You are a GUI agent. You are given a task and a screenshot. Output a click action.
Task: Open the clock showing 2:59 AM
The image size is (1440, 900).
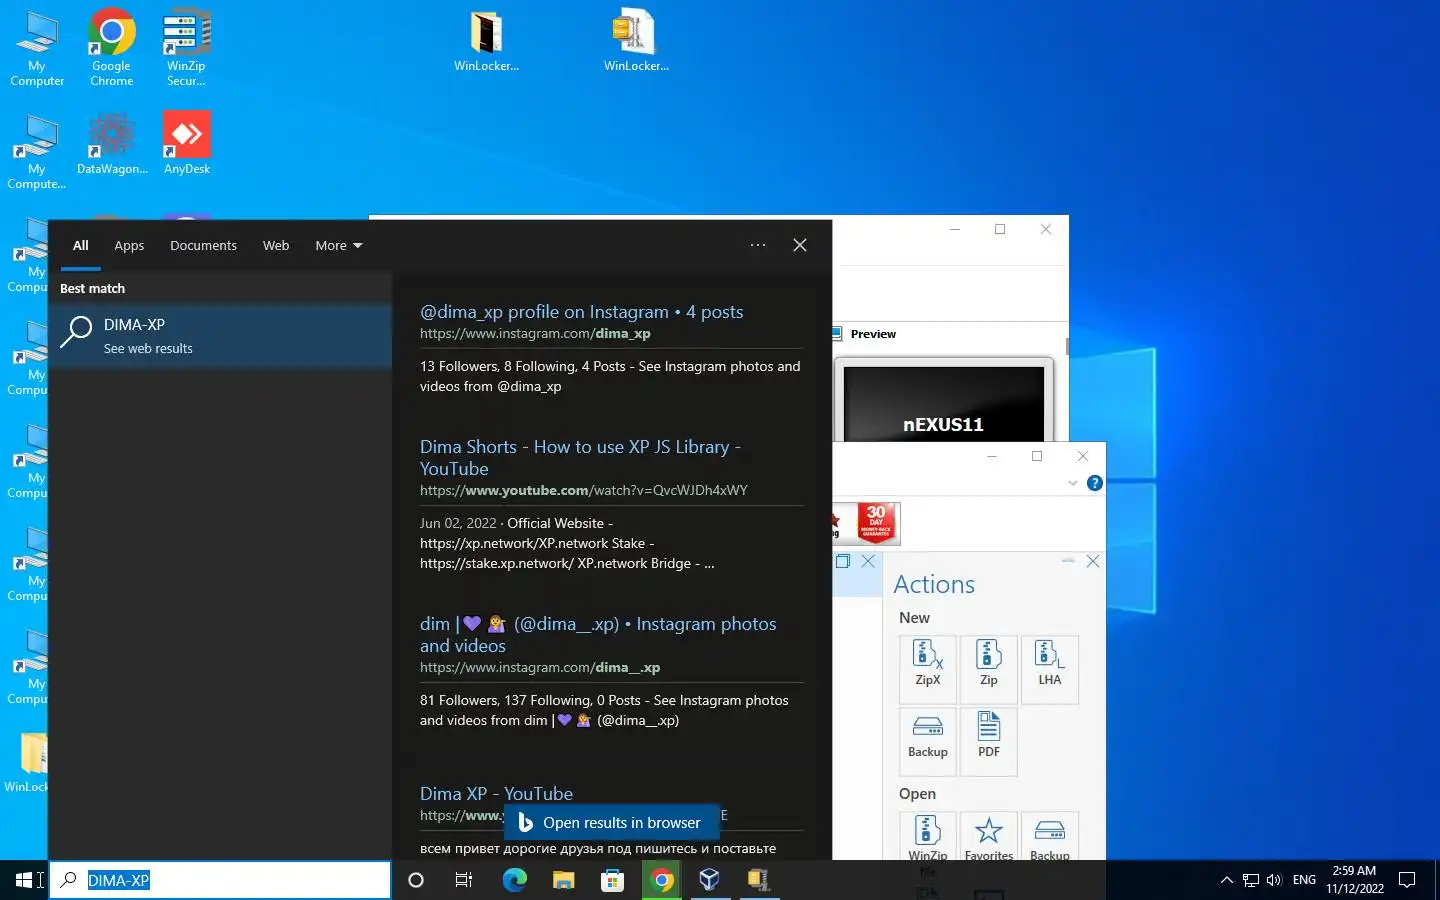tap(1355, 880)
